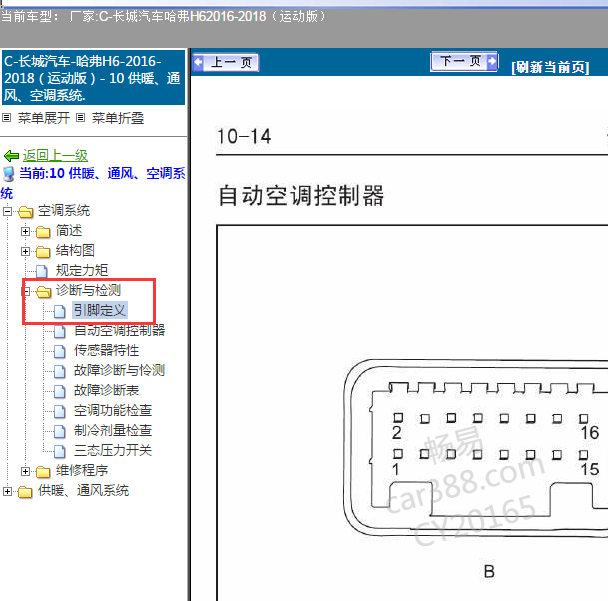
Task: Open the 传感器特性 page
Action: coord(106,351)
